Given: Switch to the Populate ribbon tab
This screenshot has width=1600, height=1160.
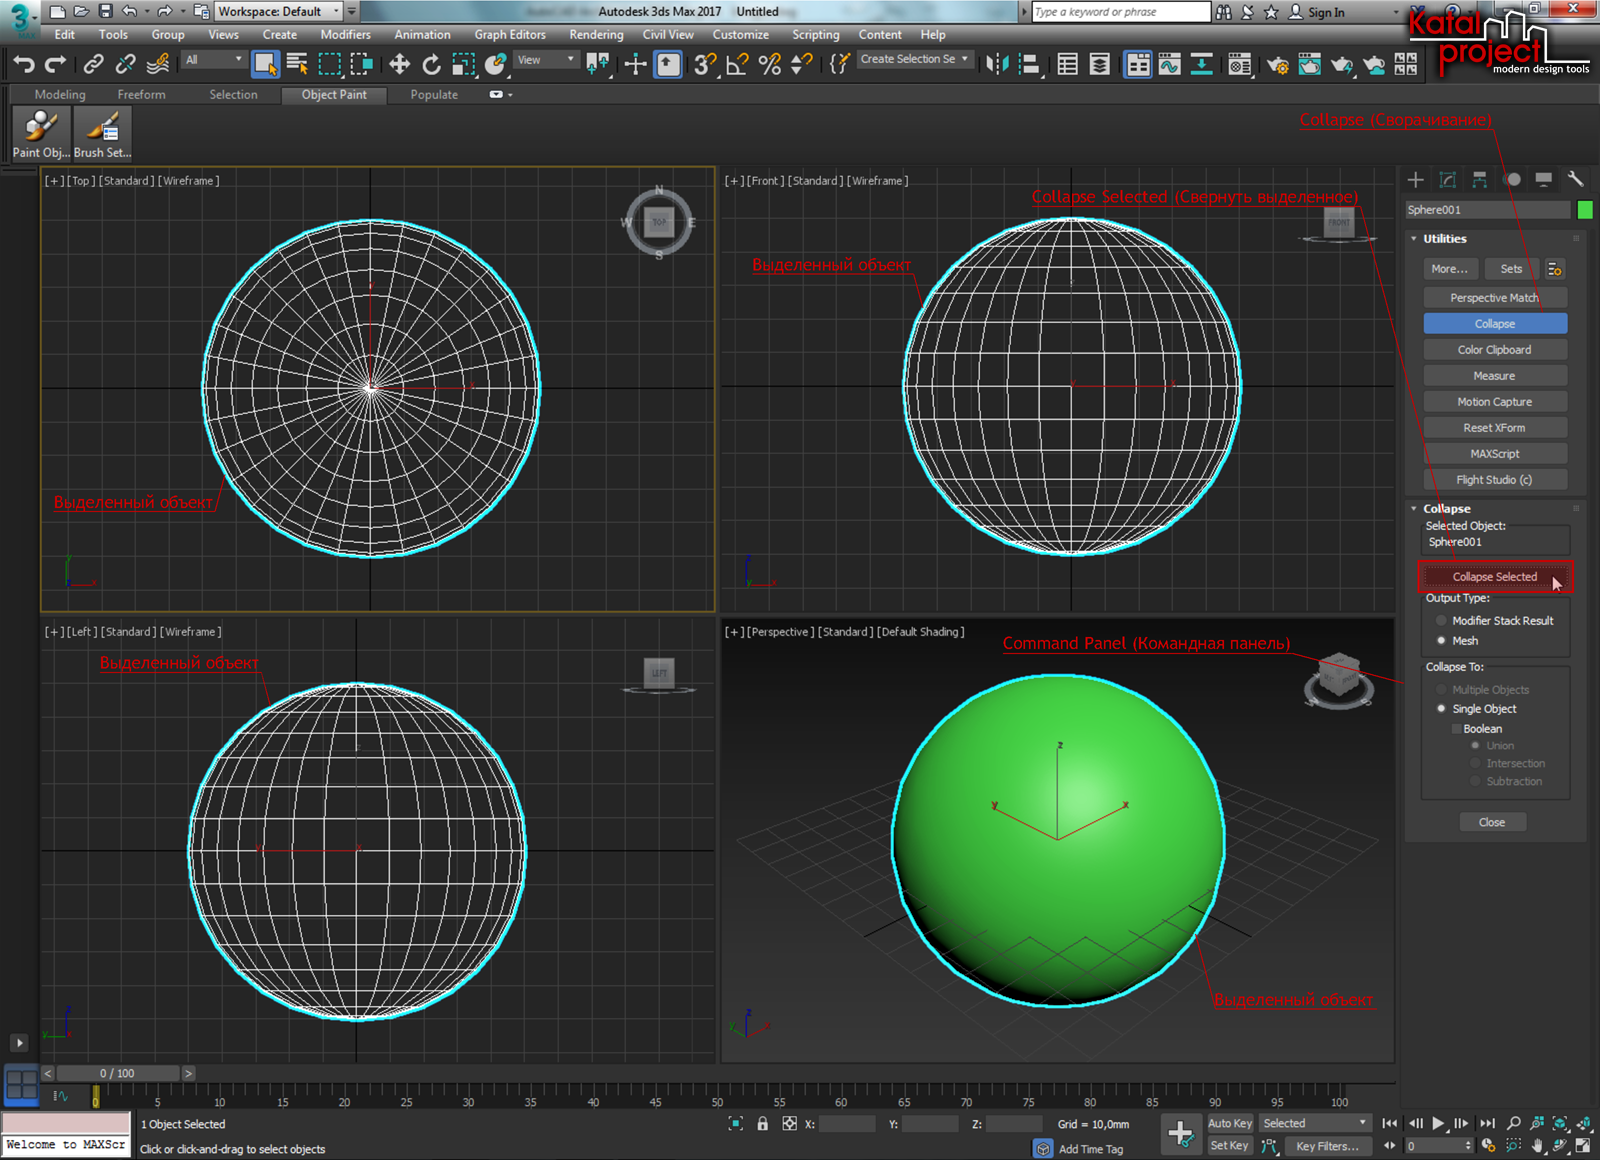Looking at the screenshot, I should coord(434,95).
